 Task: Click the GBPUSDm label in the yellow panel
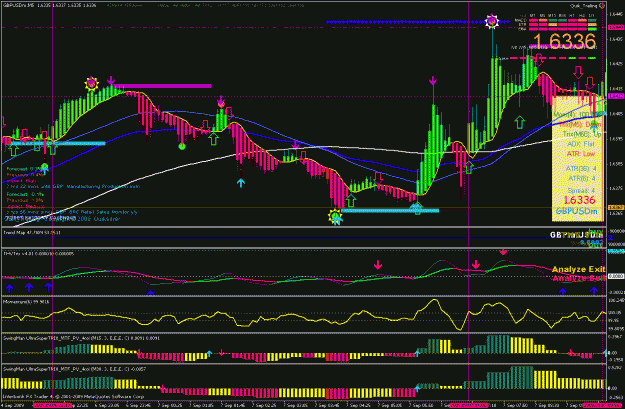coord(576,211)
